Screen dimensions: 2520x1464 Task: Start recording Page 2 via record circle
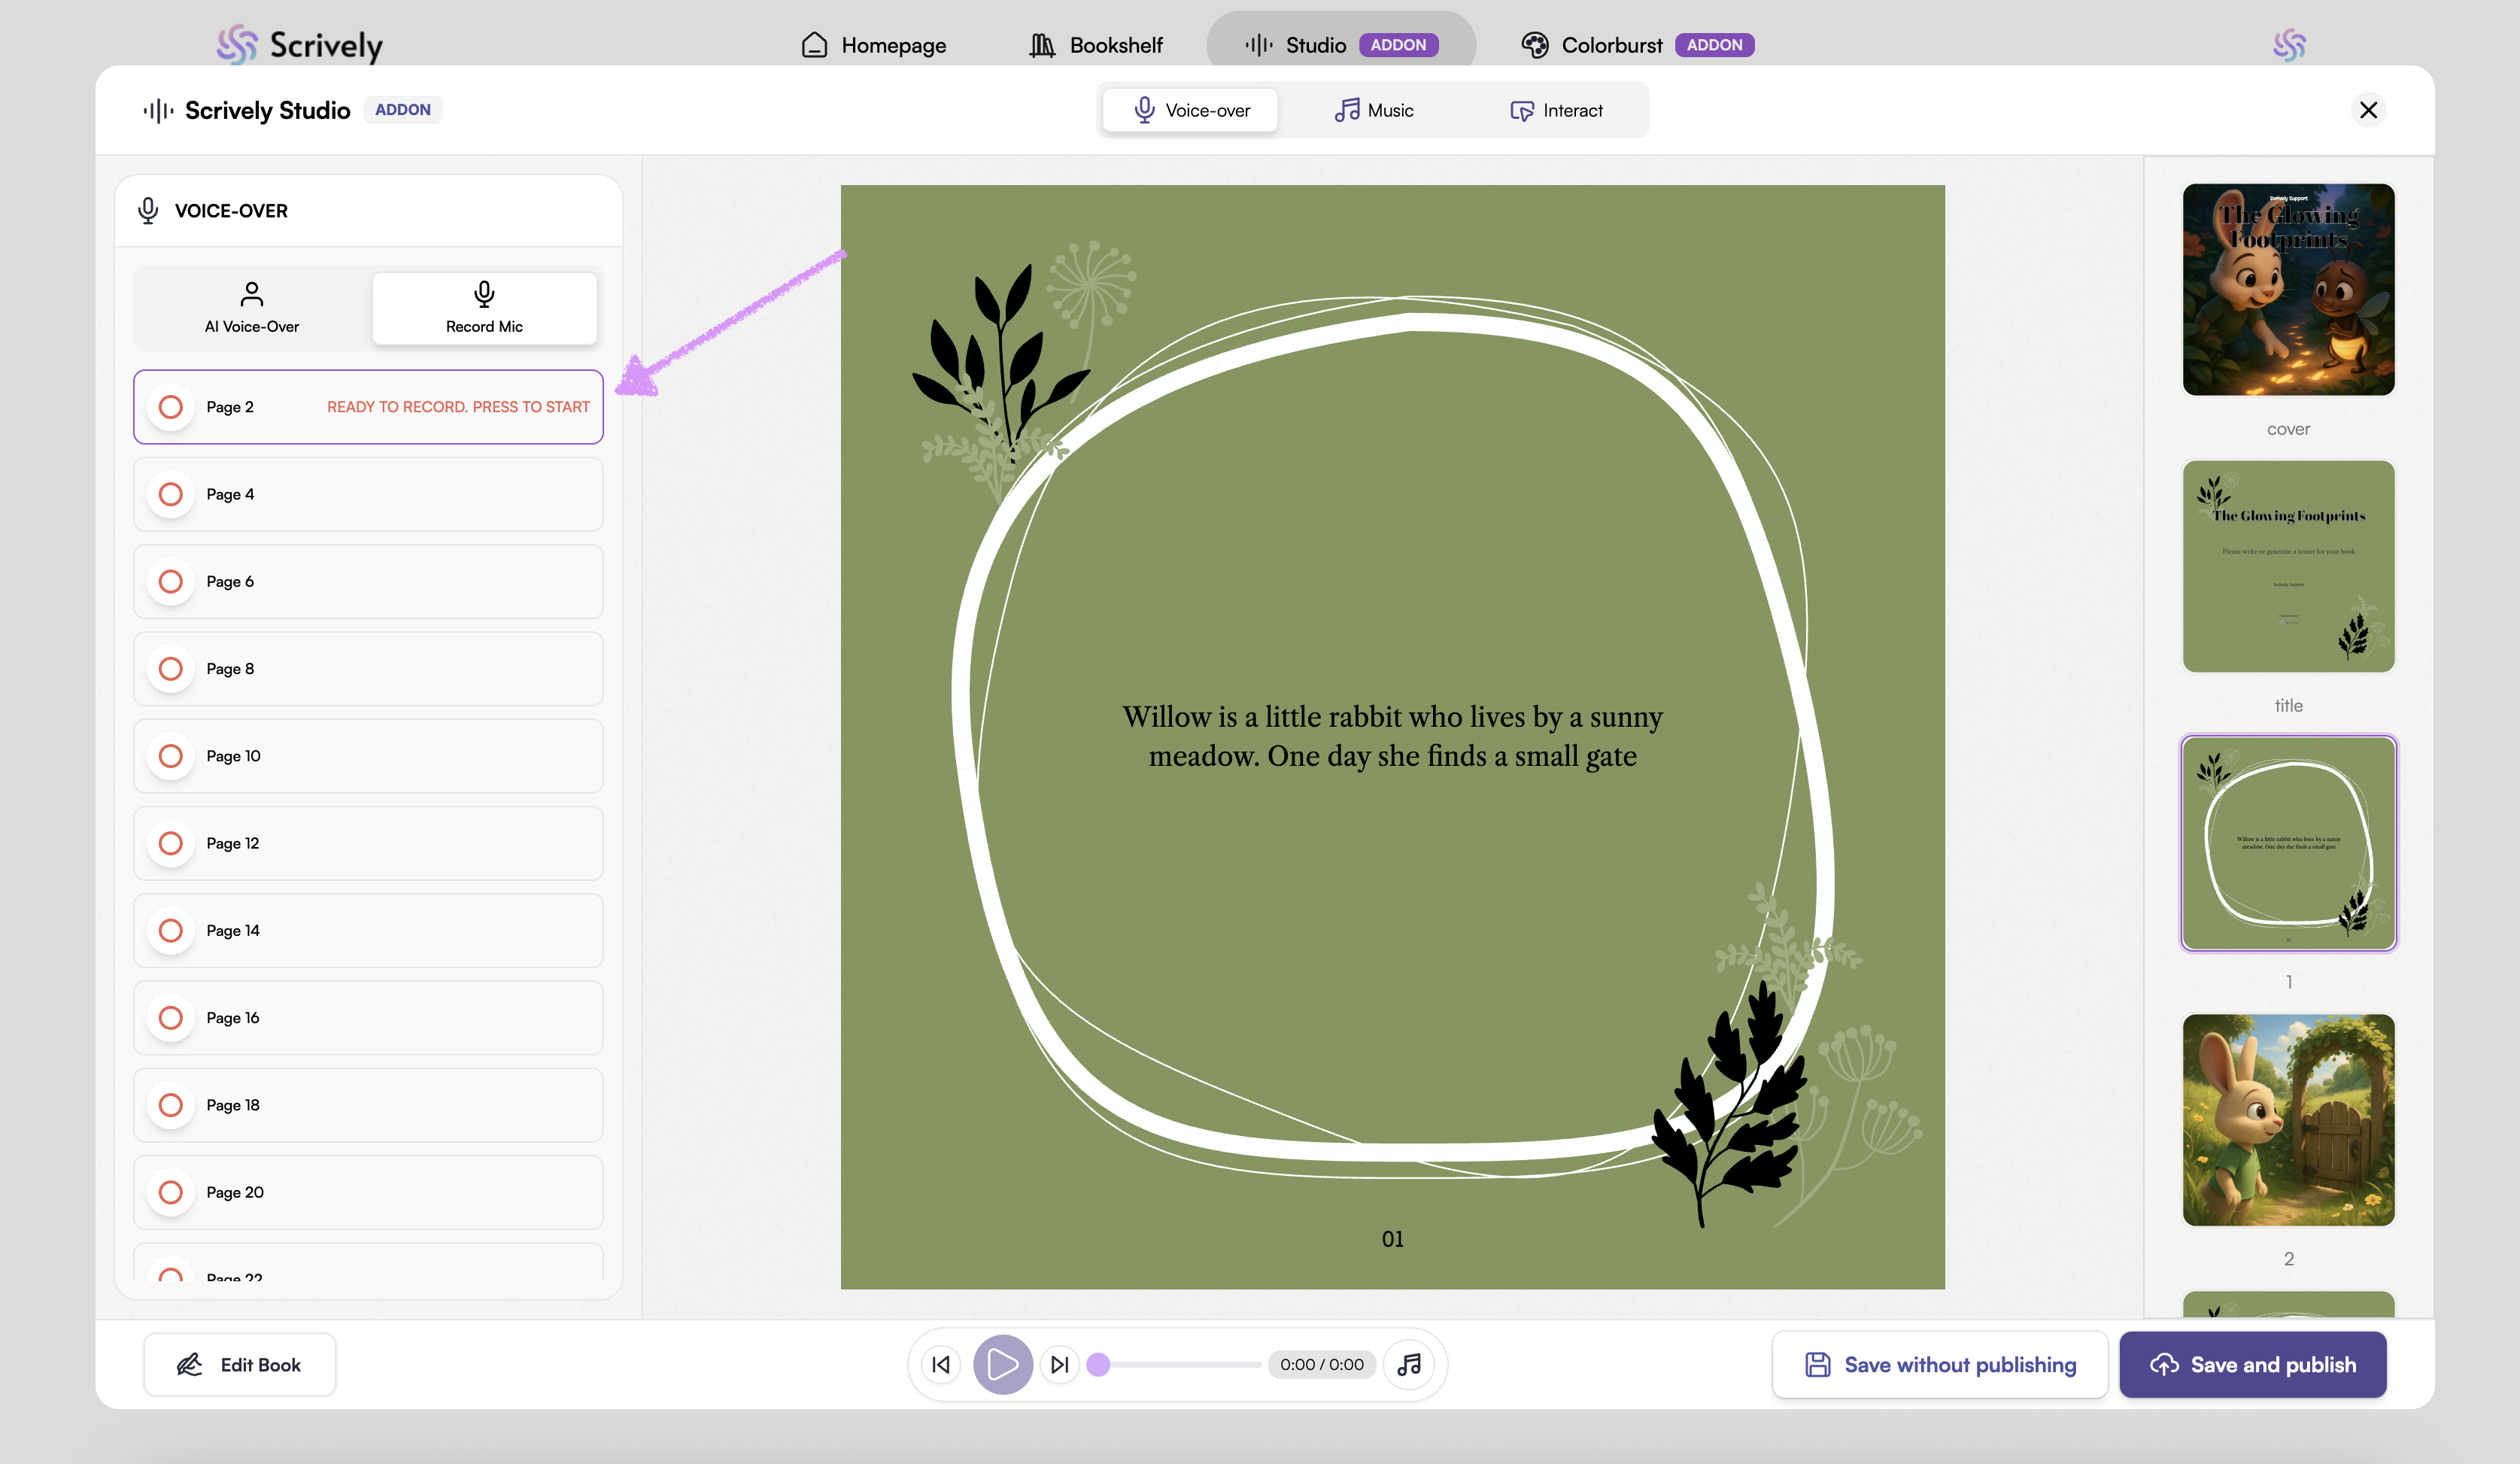(x=171, y=407)
